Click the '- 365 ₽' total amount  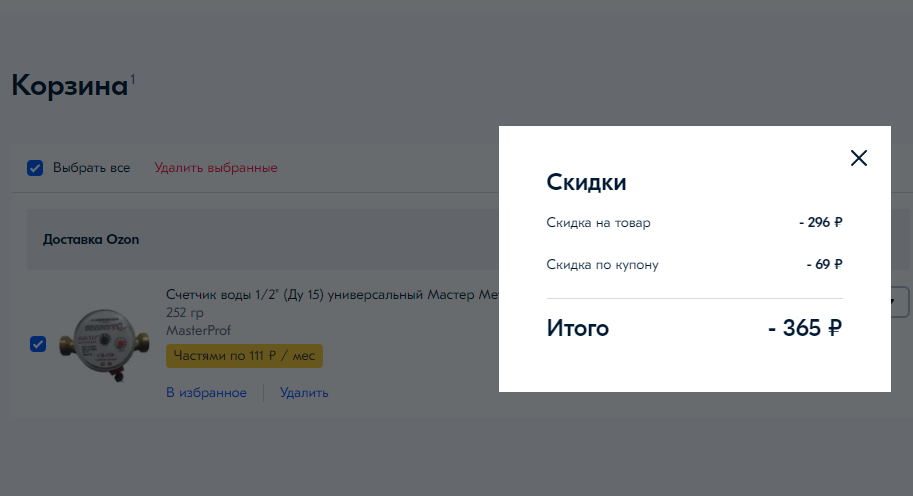(805, 328)
